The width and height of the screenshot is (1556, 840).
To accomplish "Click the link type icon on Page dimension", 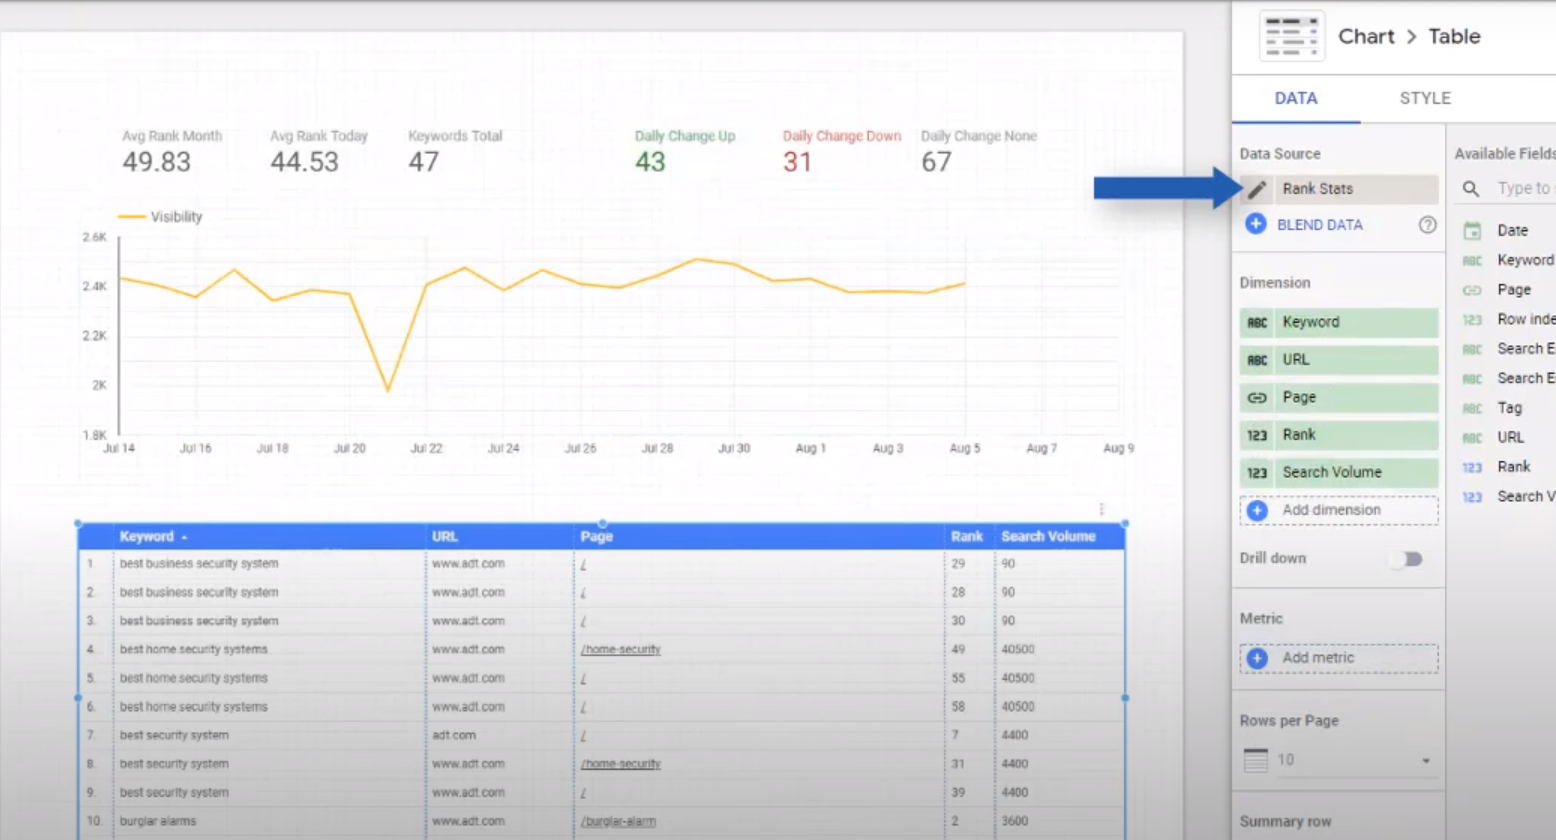I will click(1257, 398).
